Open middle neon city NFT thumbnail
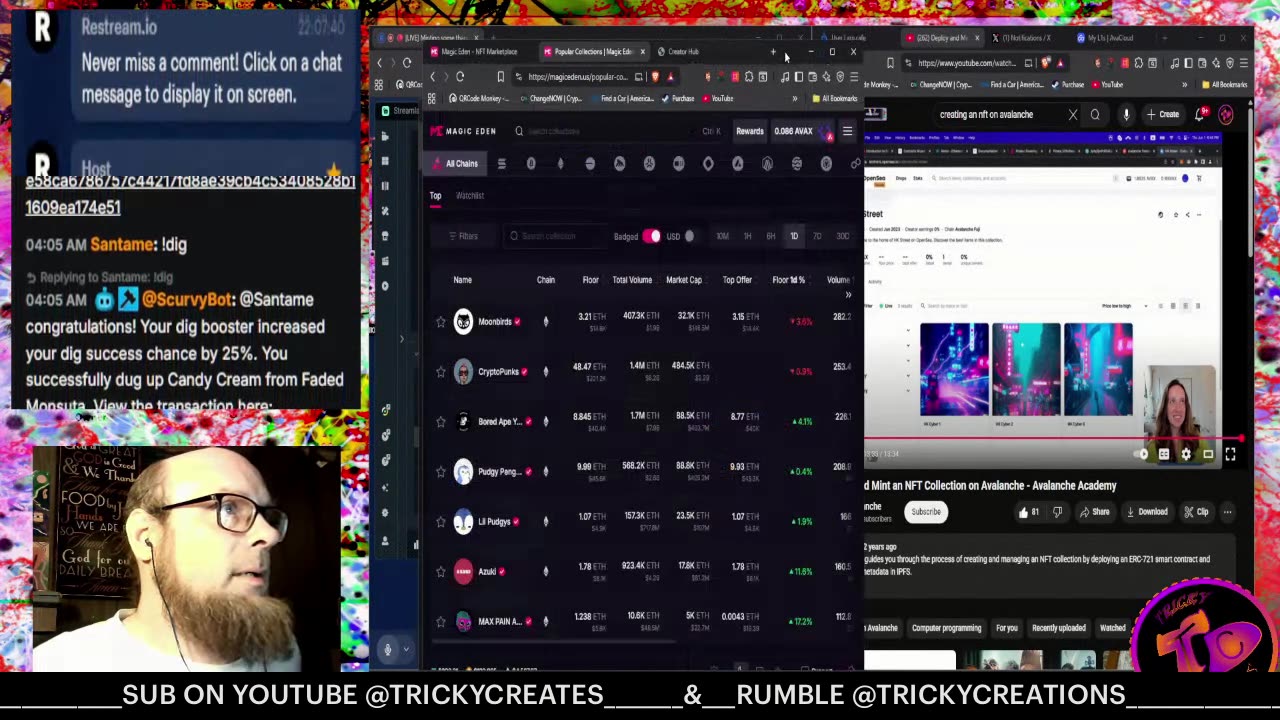Screen dimensions: 1280x720 [x=1026, y=369]
